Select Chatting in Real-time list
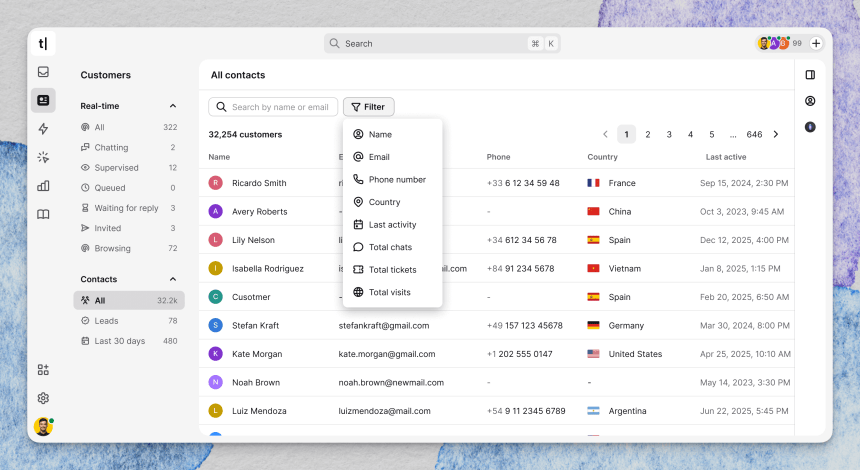860x470 pixels. [129, 148]
